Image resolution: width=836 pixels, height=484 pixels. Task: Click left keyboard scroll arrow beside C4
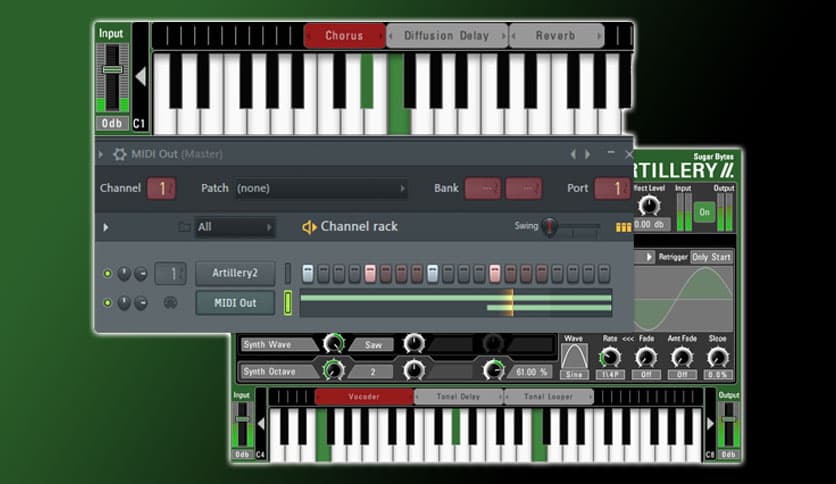261,424
